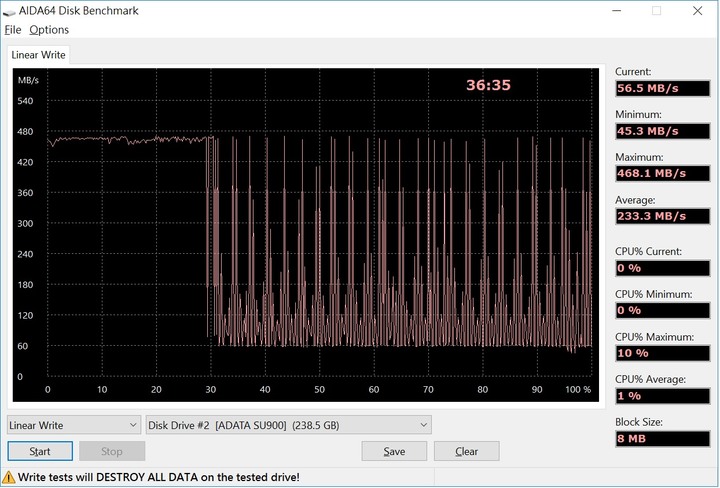Click the 540 label on vertical axis
The image size is (720, 488).
tap(25, 101)
